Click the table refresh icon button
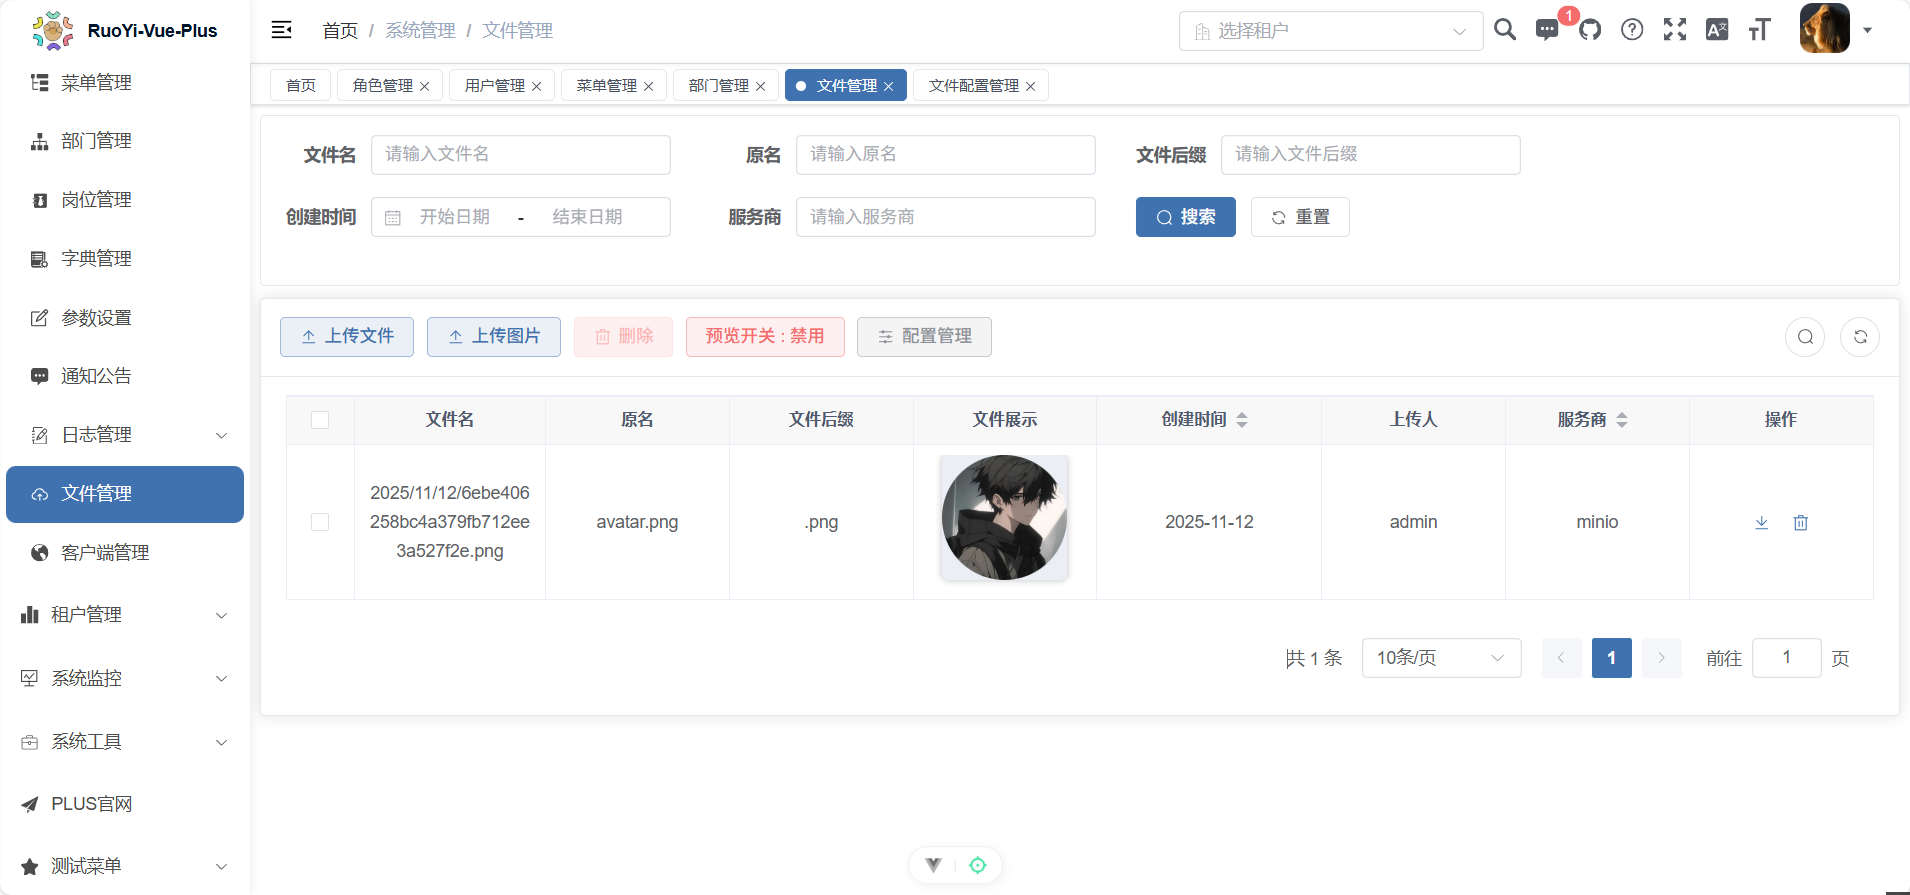 point(1860,337)
